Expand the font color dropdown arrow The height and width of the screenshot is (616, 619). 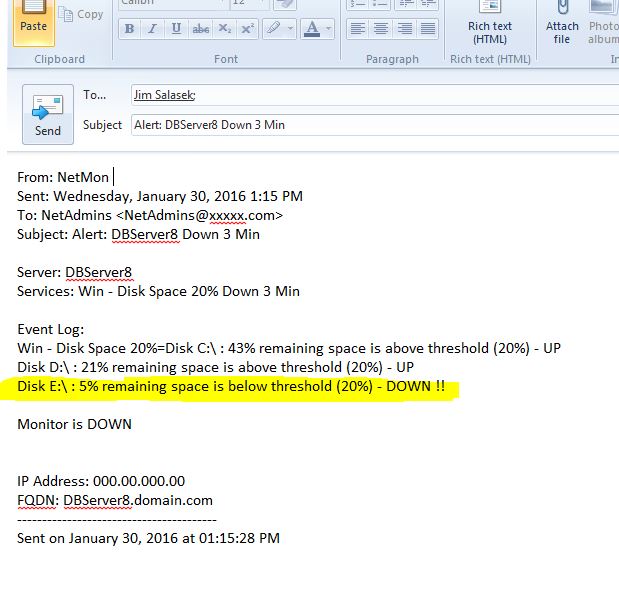pos(328,29)
